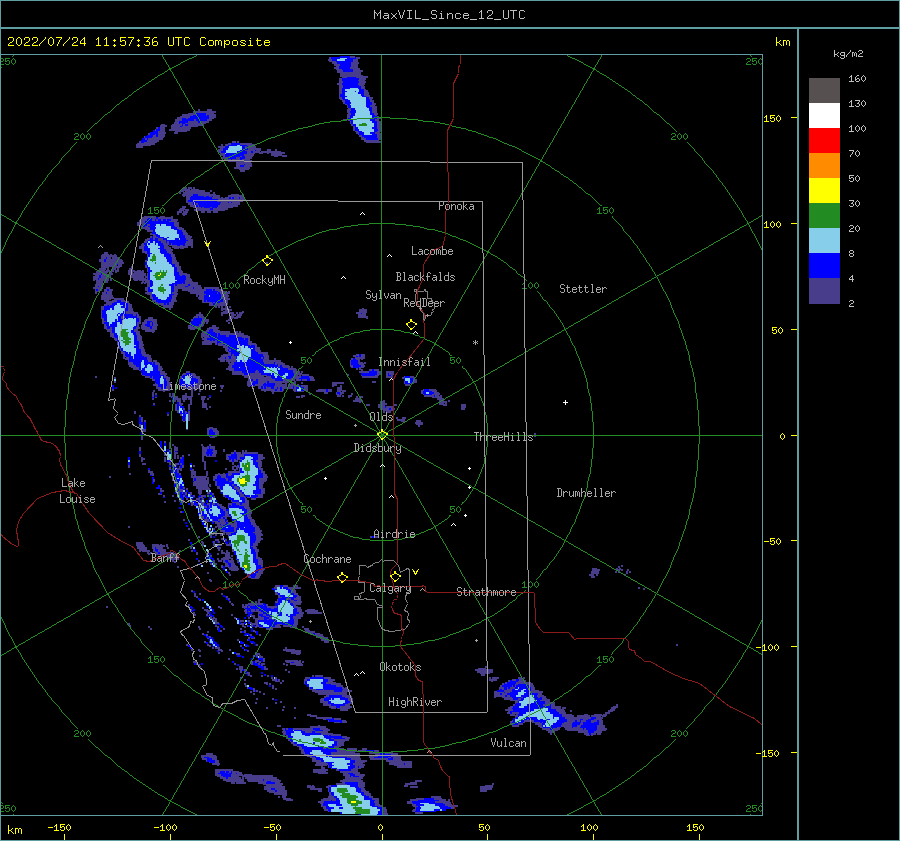900x841 pixels.
Task: Click the Strathmore label
Action: click(486, 592)
